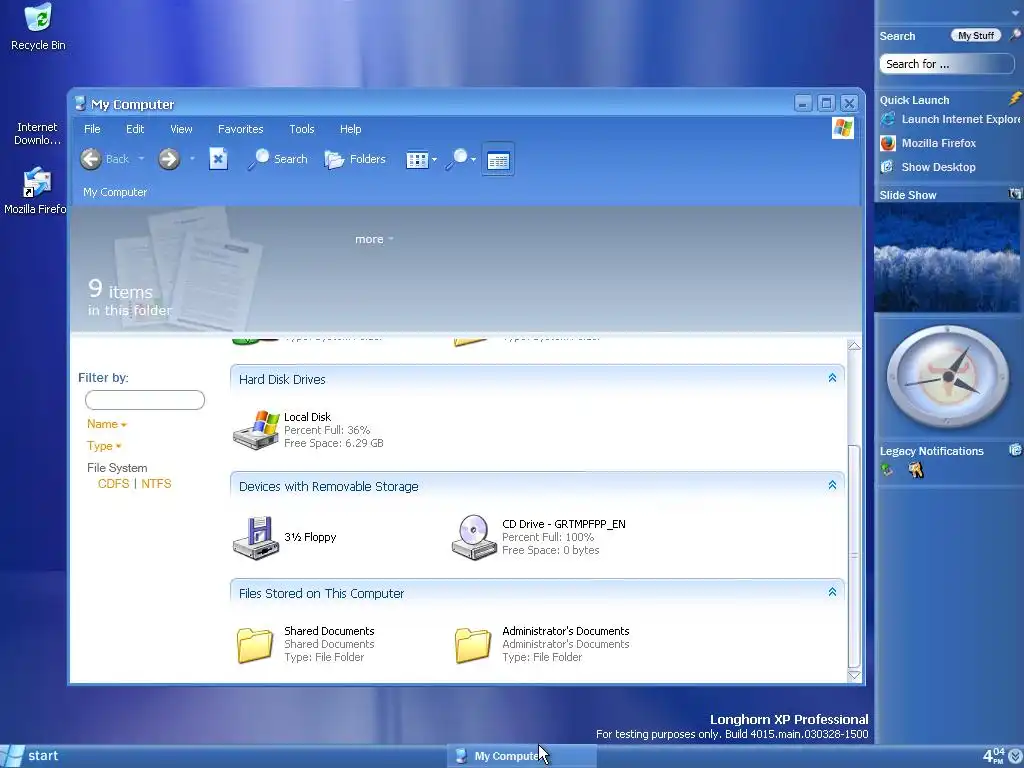Click the My Computer address breadcrumb

115,192
